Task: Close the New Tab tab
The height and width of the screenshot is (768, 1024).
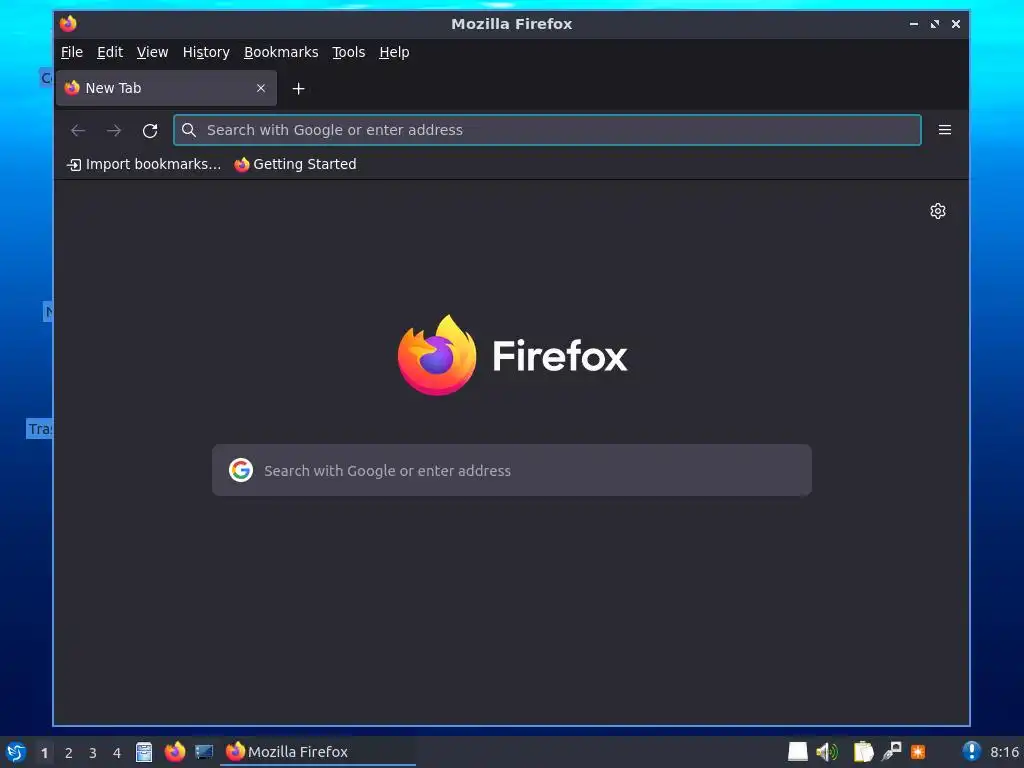Action: tap(261, 88)
